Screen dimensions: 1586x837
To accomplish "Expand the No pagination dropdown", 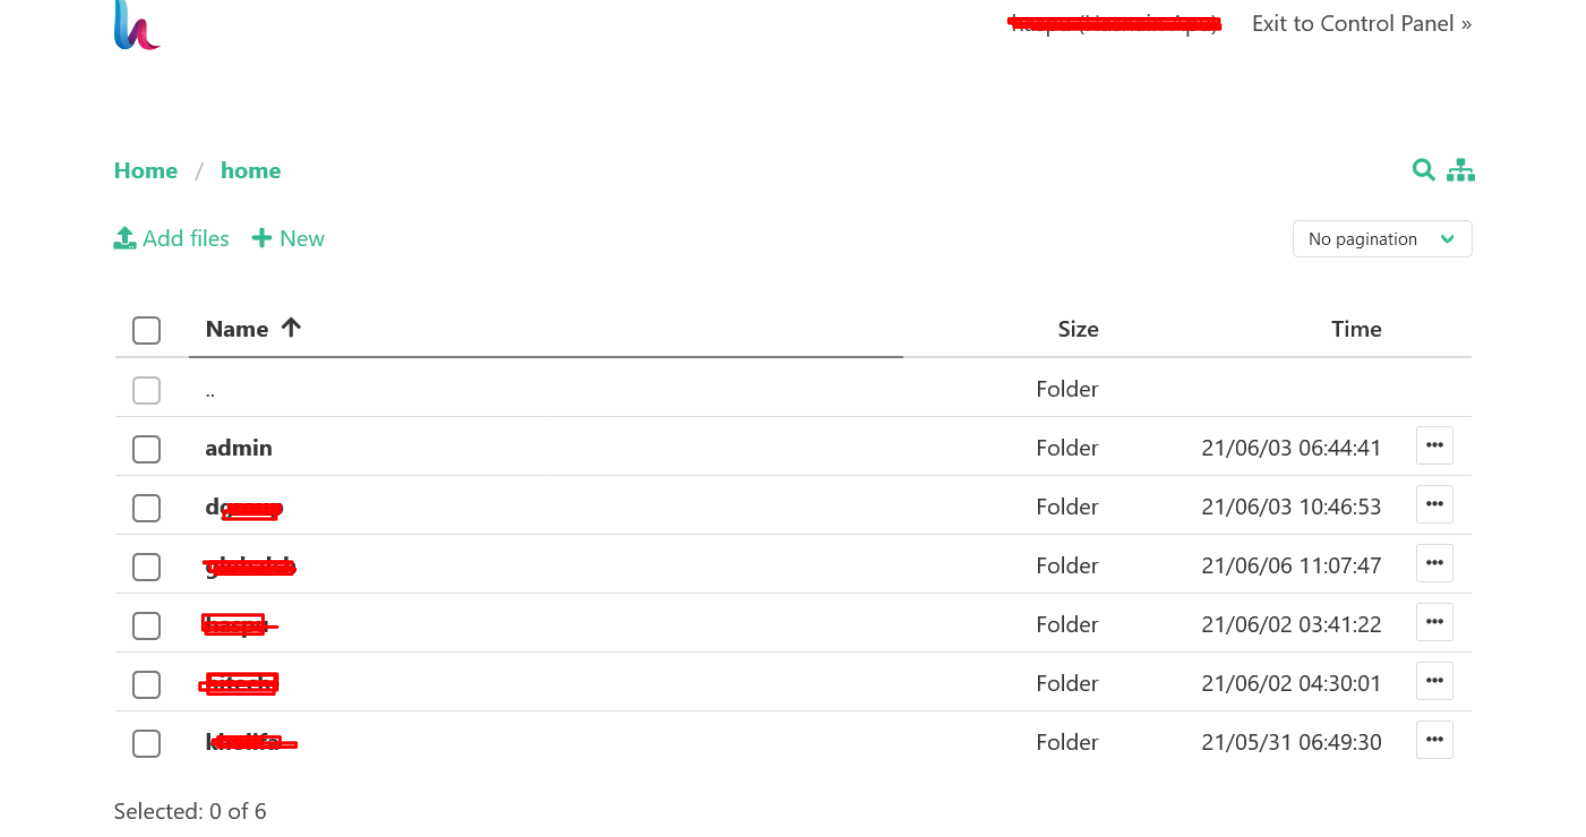I will click(x=1381, y=239).
